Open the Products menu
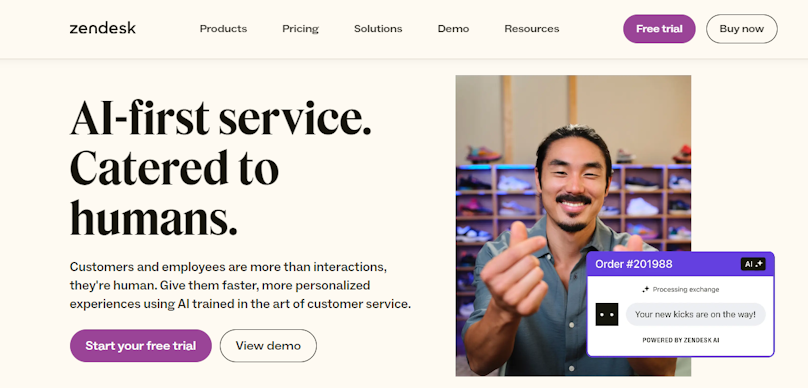This screenshot has height=388, width=808. (x=223, y=29)
